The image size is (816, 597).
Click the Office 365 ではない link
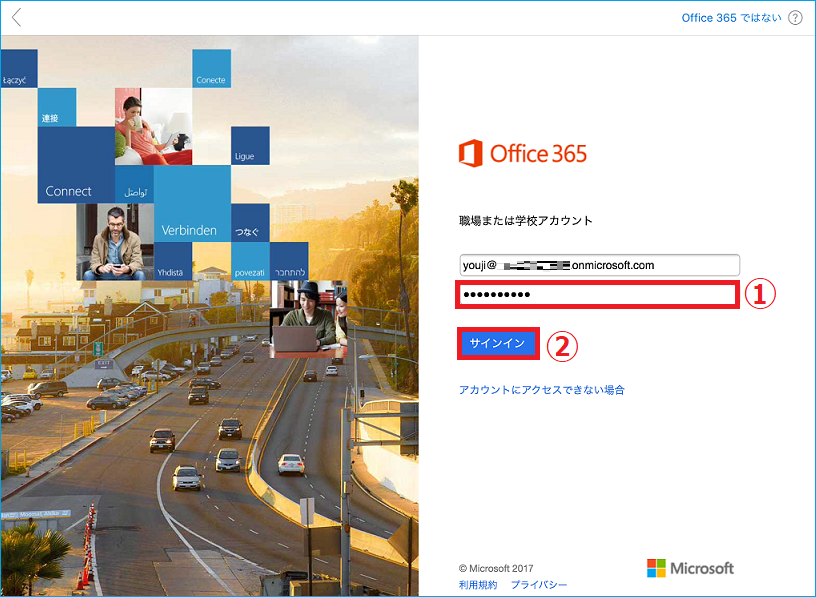click(731, 18)
